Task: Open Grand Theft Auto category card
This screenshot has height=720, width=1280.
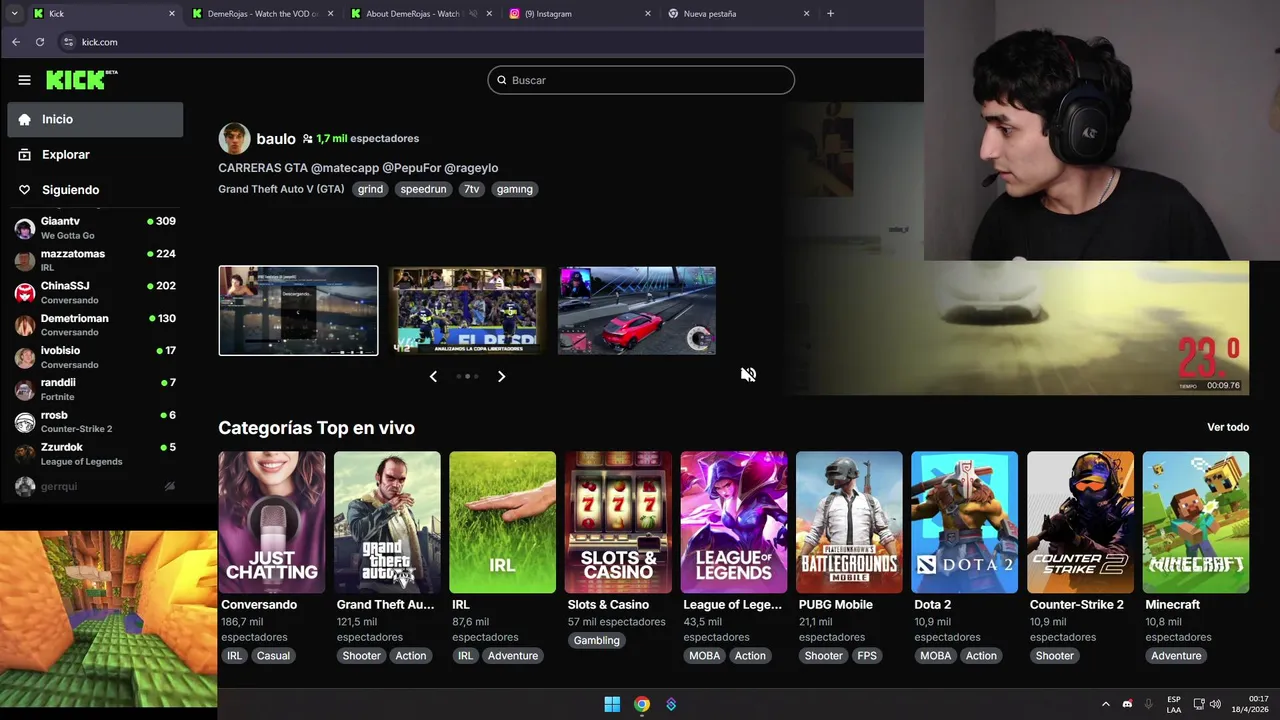Action: [x=387, y=522]
